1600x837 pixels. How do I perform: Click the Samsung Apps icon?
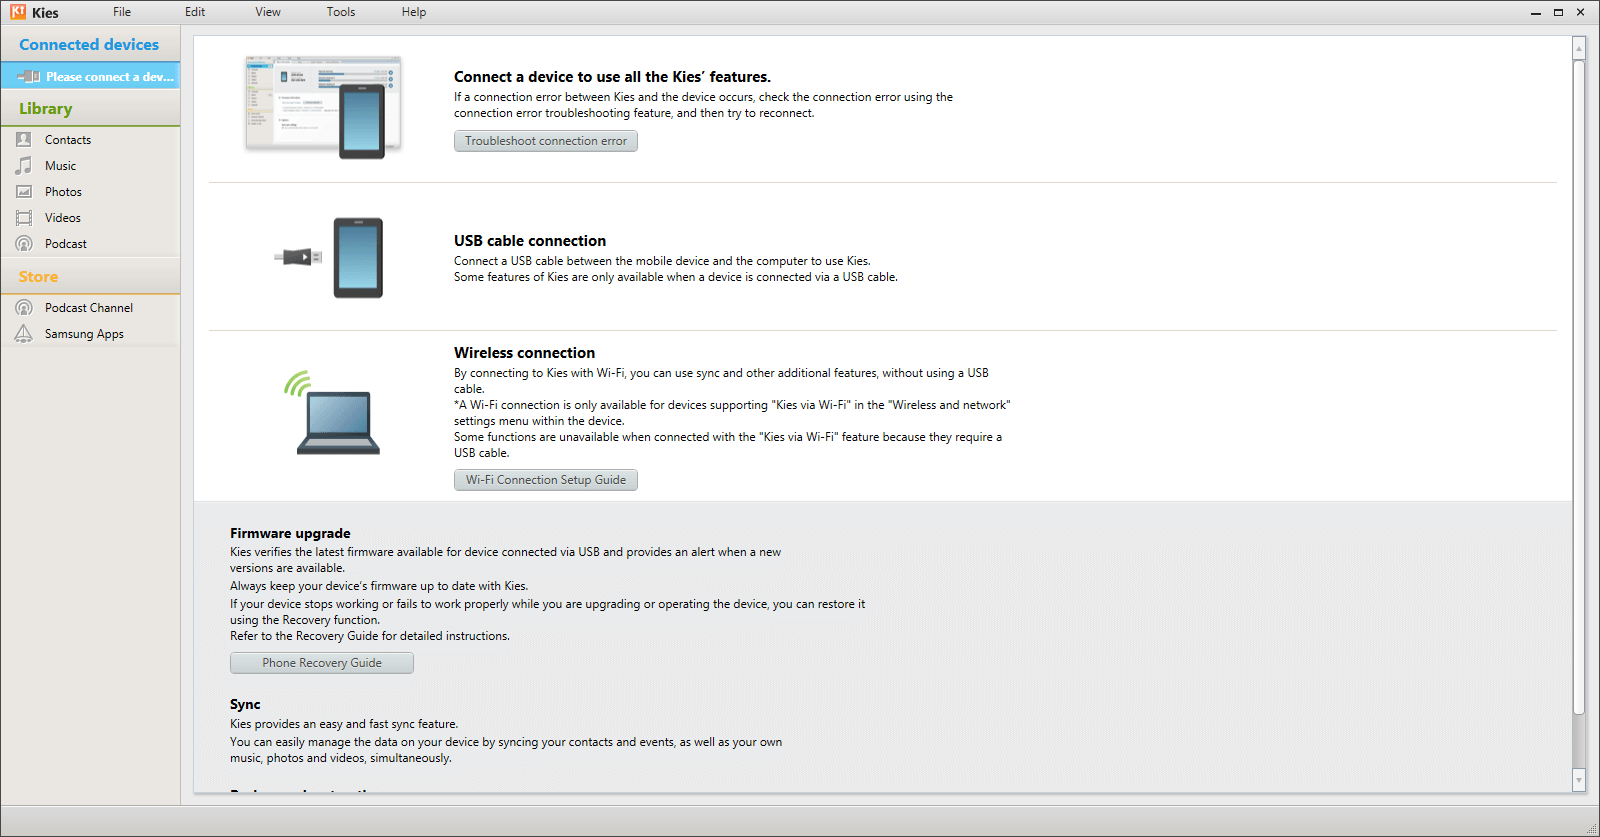[24, 334]
